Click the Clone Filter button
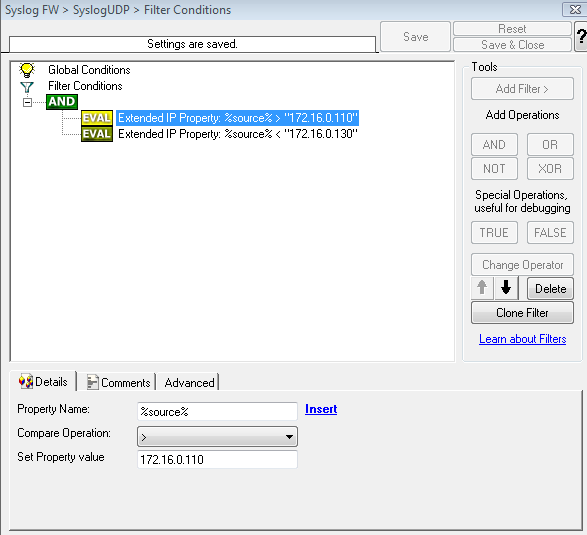 (522, 313)
